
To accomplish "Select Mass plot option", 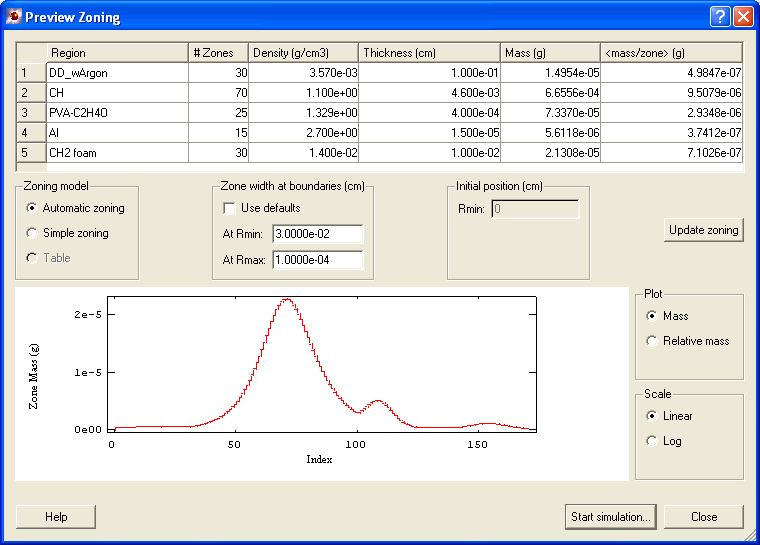I will coord(653,316).
